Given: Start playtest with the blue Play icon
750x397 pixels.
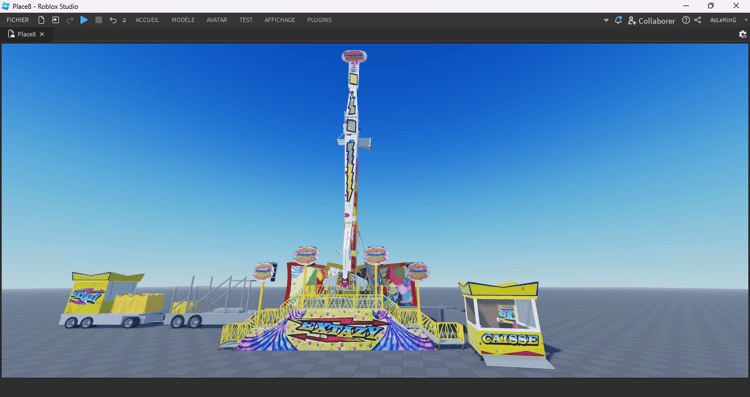Looking at the screenshot, I should 84,20.
